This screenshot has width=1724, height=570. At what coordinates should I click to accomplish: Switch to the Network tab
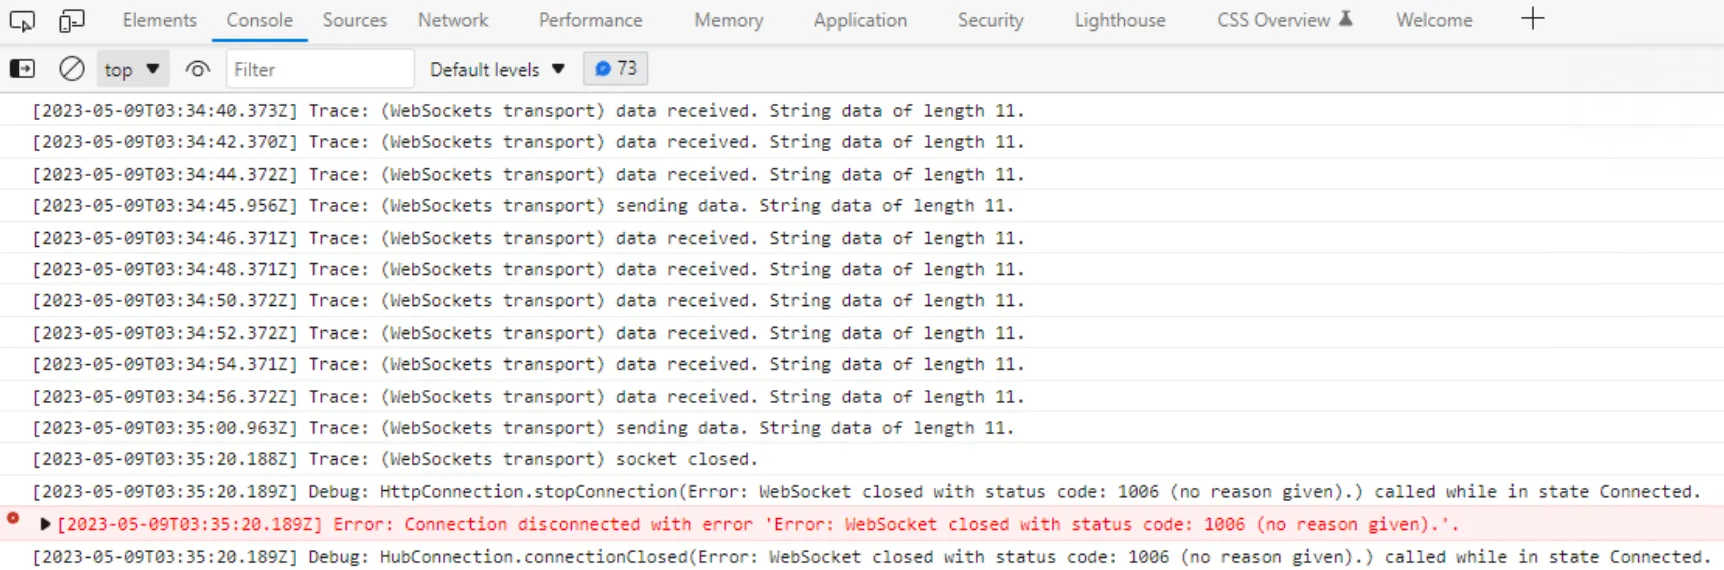click(453, 20)
